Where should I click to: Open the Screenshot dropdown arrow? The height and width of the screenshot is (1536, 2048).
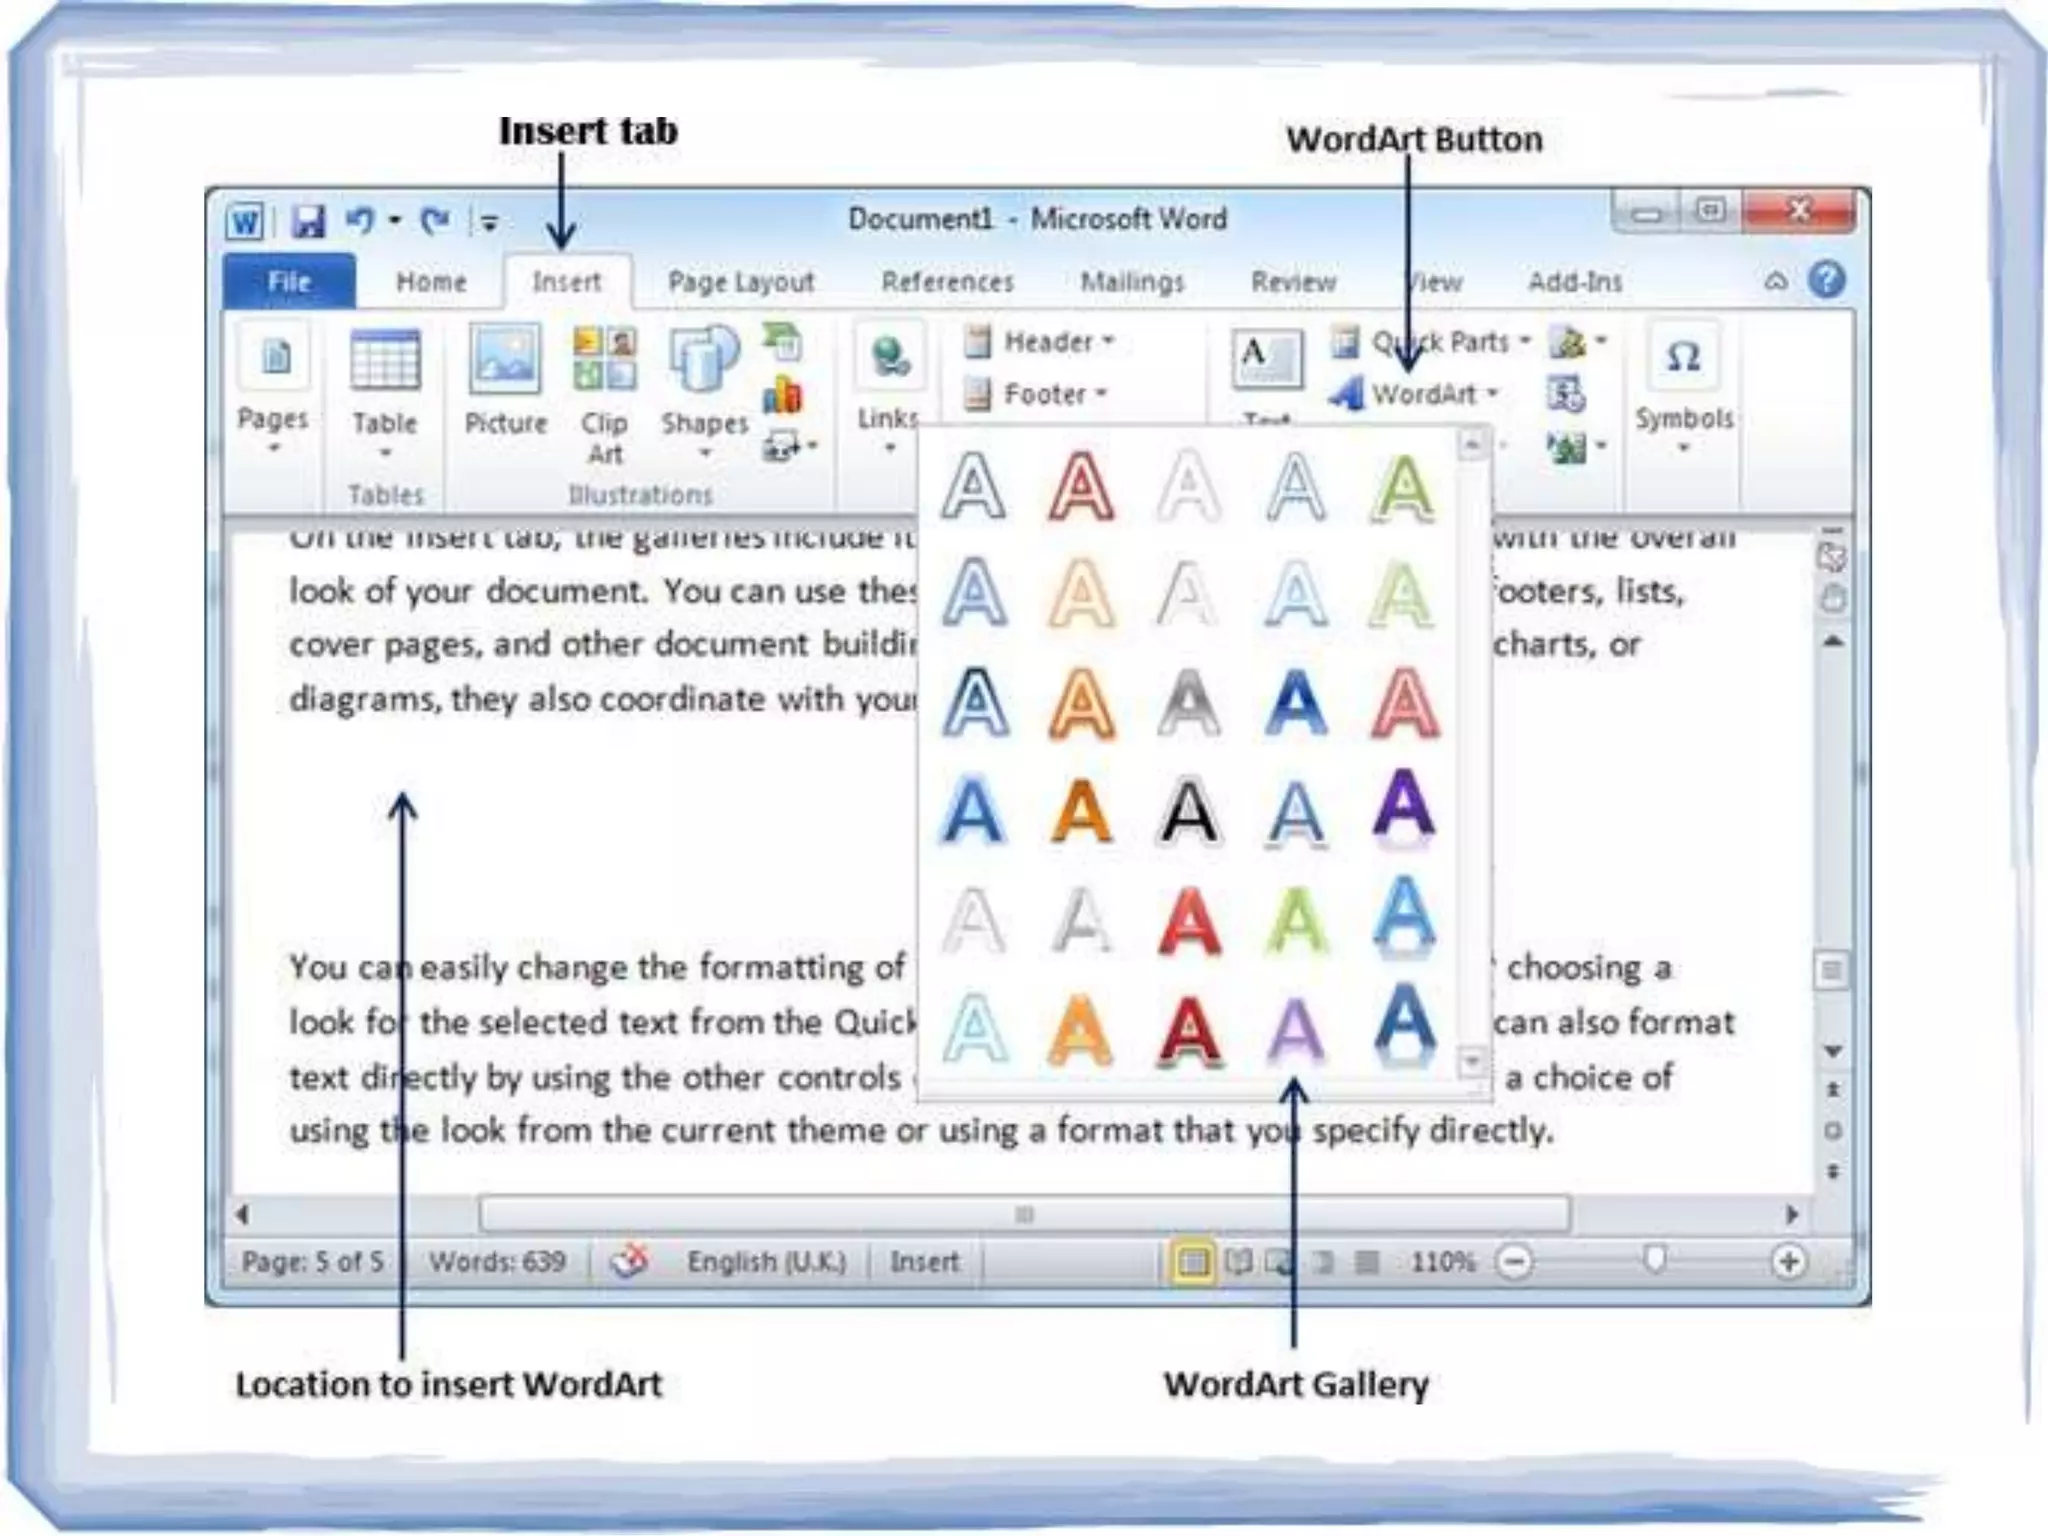[x=812, y=446]
